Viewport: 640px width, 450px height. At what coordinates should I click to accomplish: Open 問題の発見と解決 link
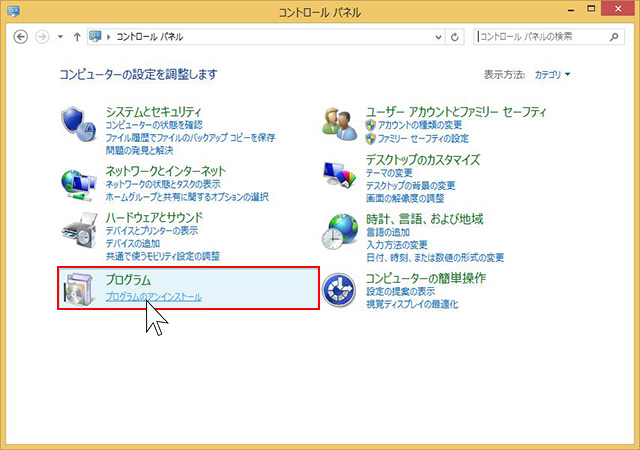pyautogui.click(x=140, y=150)
